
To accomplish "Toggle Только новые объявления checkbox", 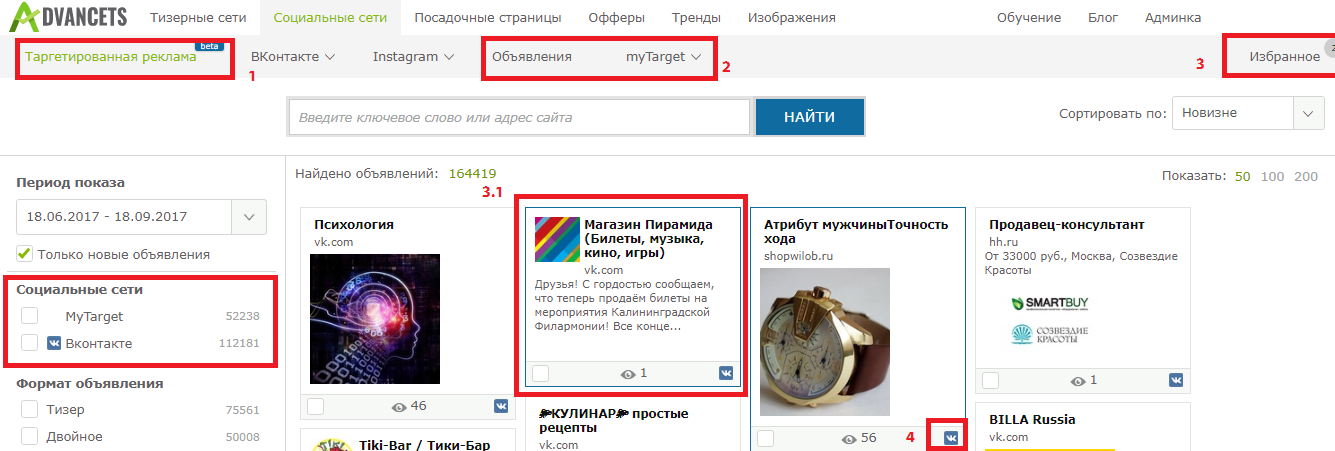I will click(x=25, y=254).
